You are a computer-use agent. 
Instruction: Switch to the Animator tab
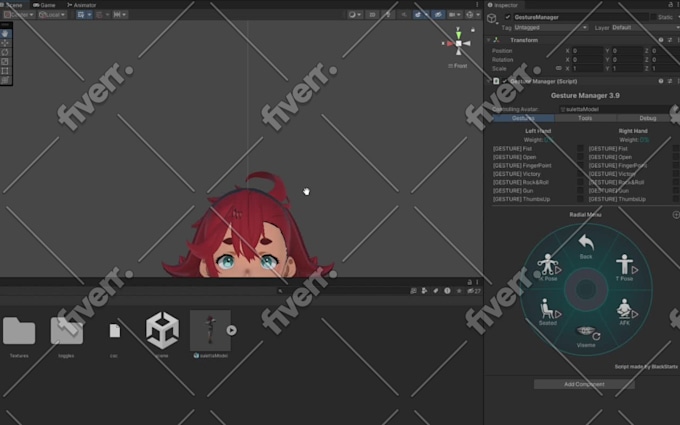[x=82, y=5]
